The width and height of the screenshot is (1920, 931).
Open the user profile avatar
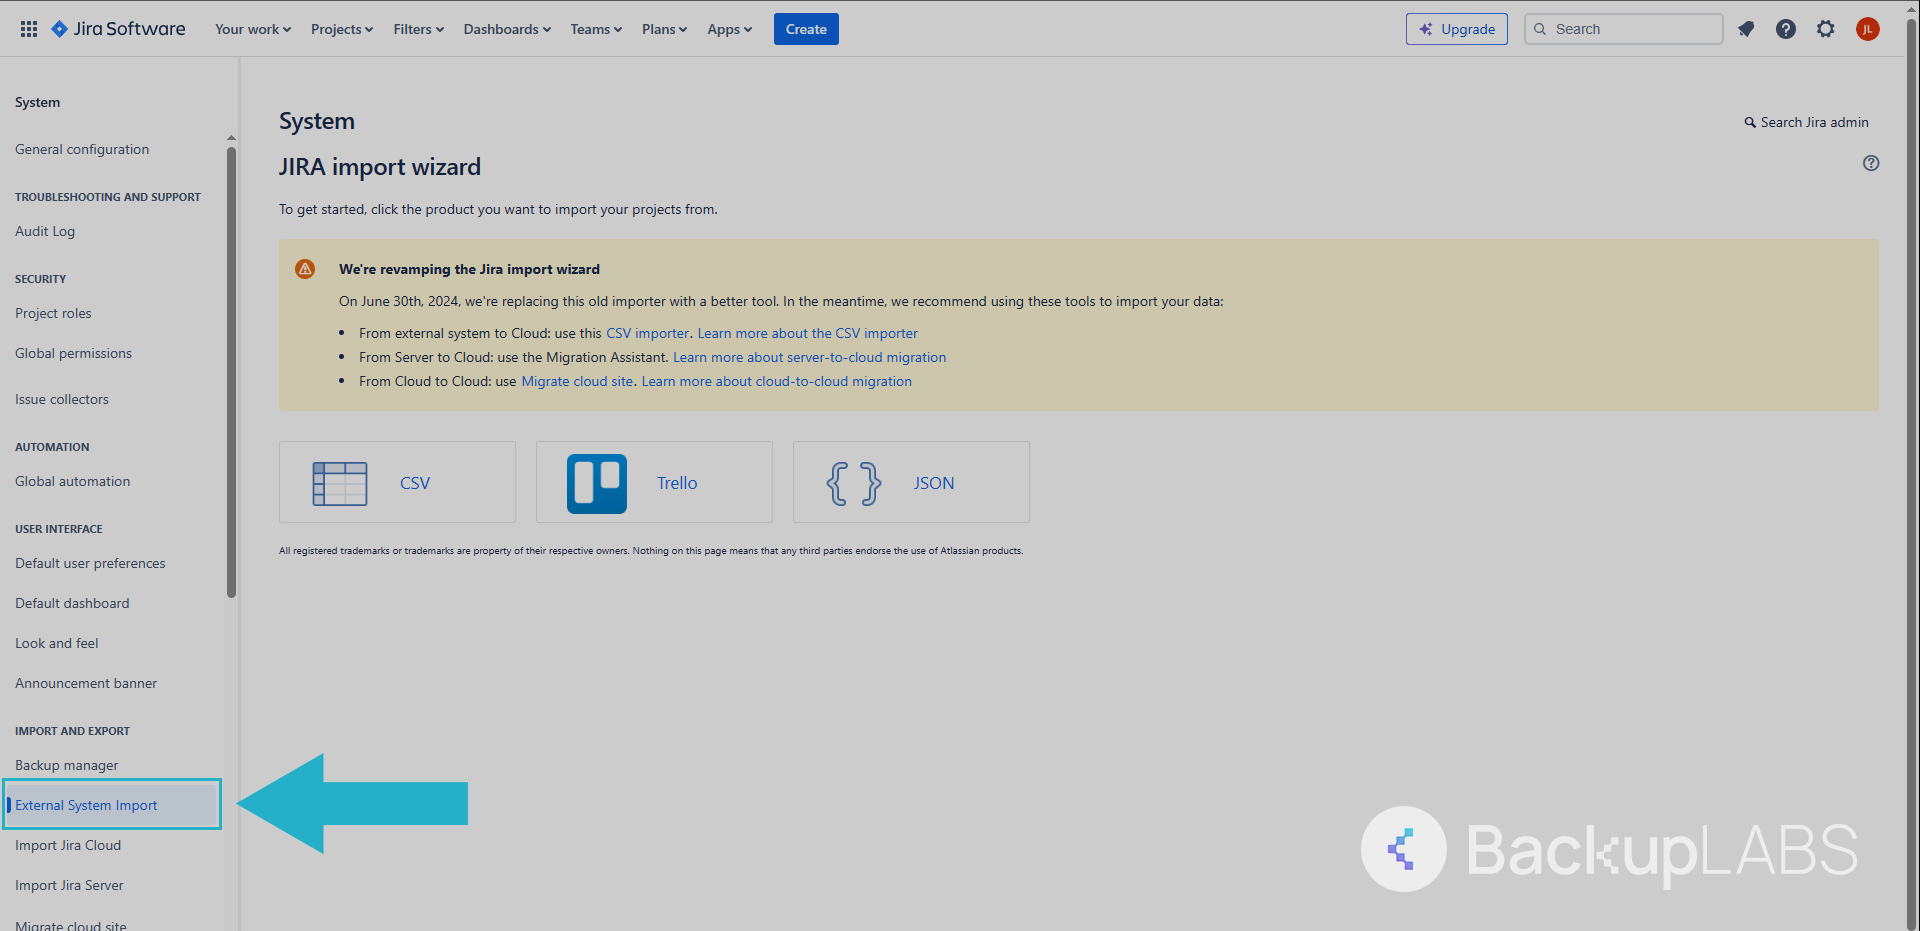click(1867, 29)
